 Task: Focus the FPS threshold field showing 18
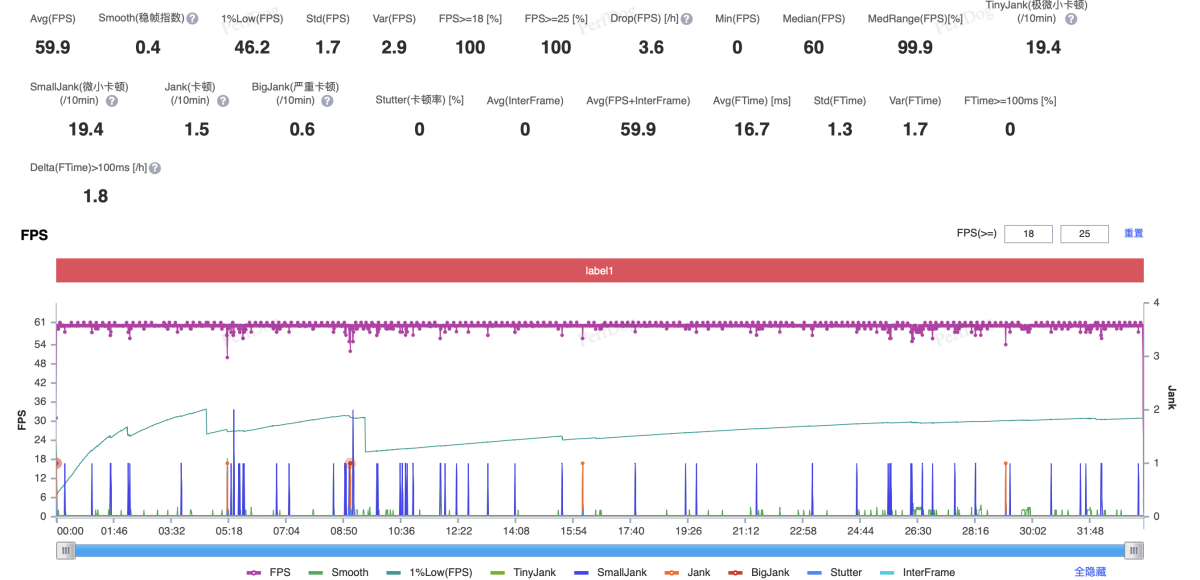pos(1028,234)
